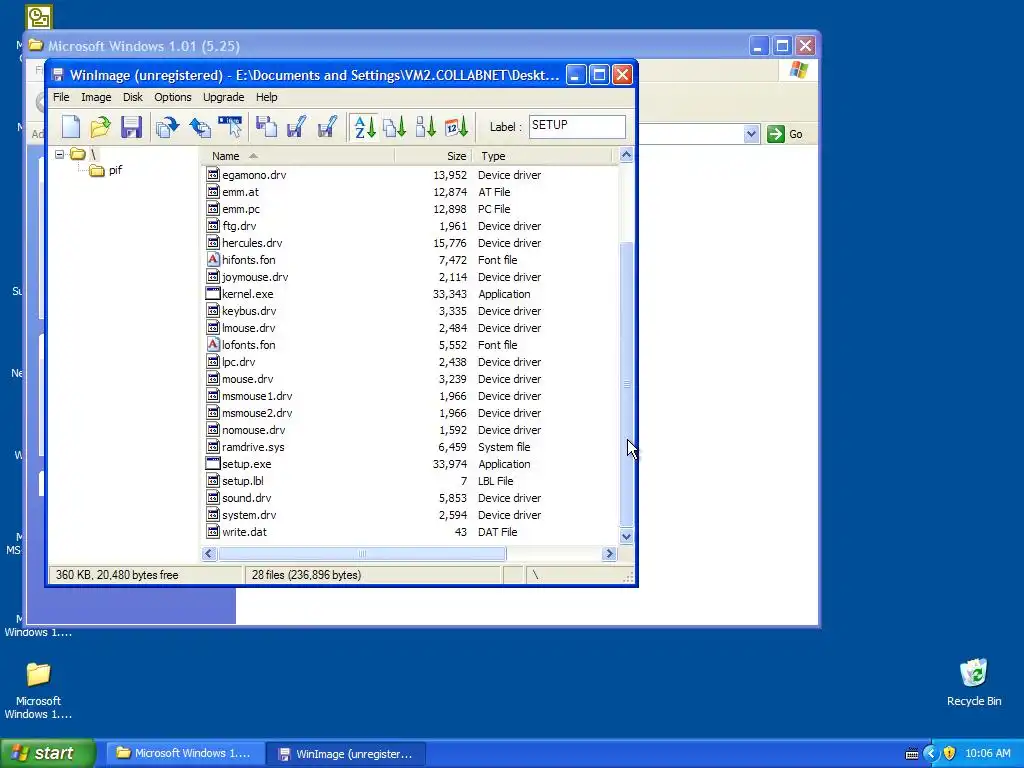The height and width of the screenshot is (768, 1024).
Task: Click the Go button in Explorer window
Action: coord(785,134)
